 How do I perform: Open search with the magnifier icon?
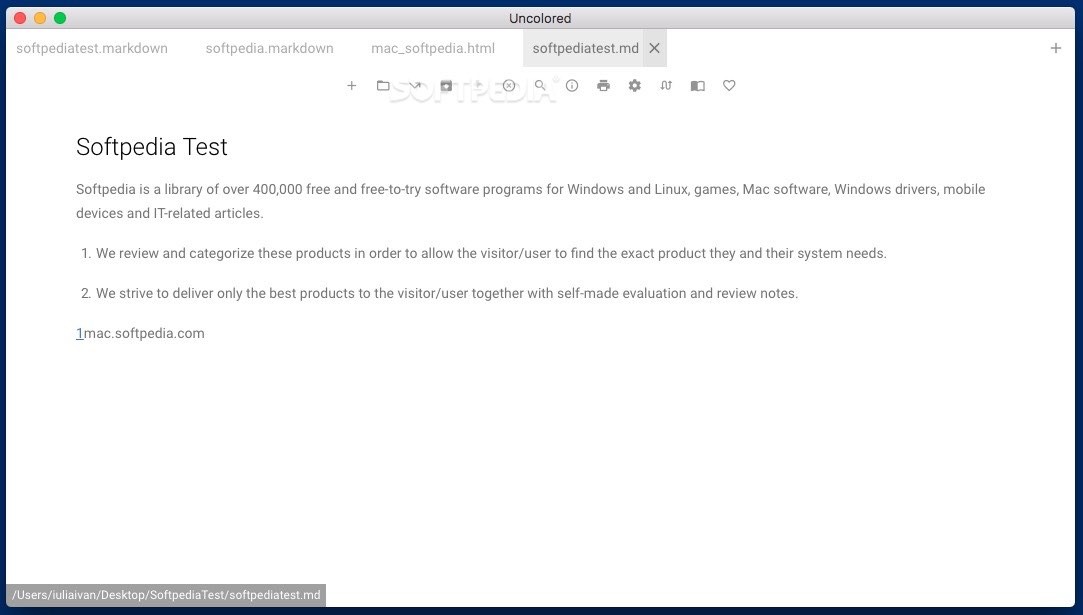540,86
